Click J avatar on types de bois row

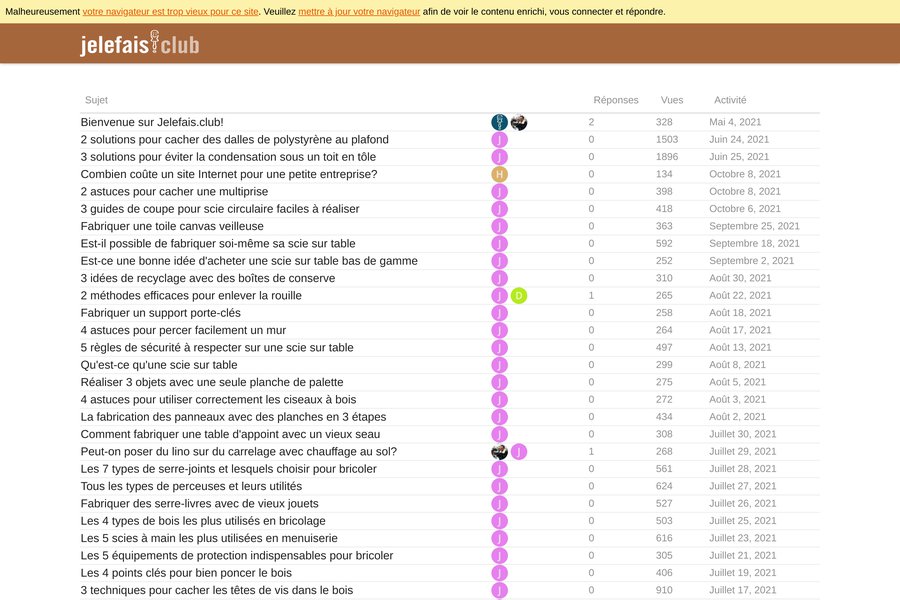click(499, 521)
